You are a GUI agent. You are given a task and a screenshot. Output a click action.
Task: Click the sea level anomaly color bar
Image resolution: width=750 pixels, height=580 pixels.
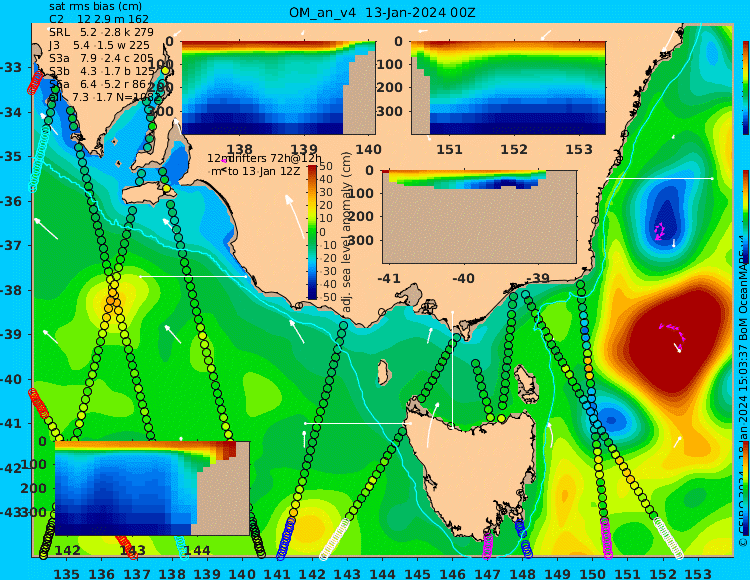tap(312, 232)
